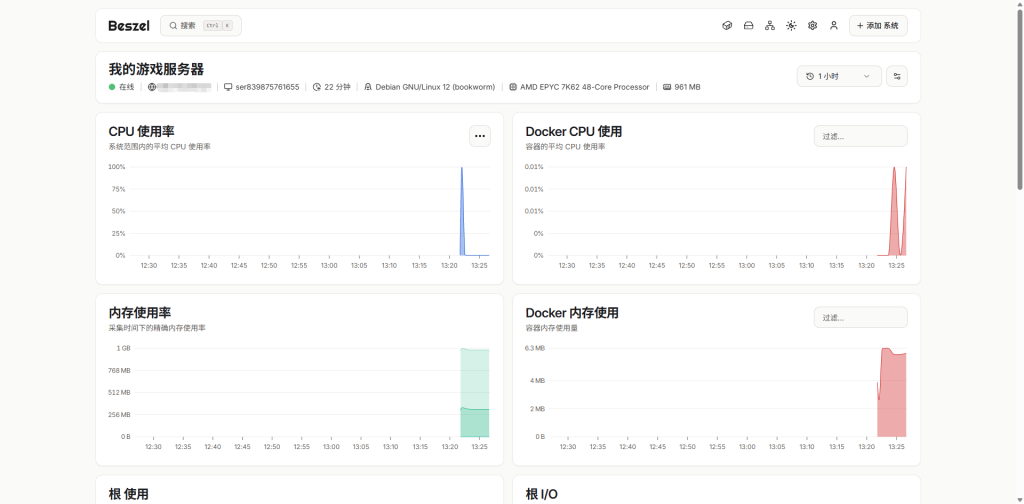Click the 768 MB axis label
This screenshot has width=1024, height=504.
(x=119, y=370)
